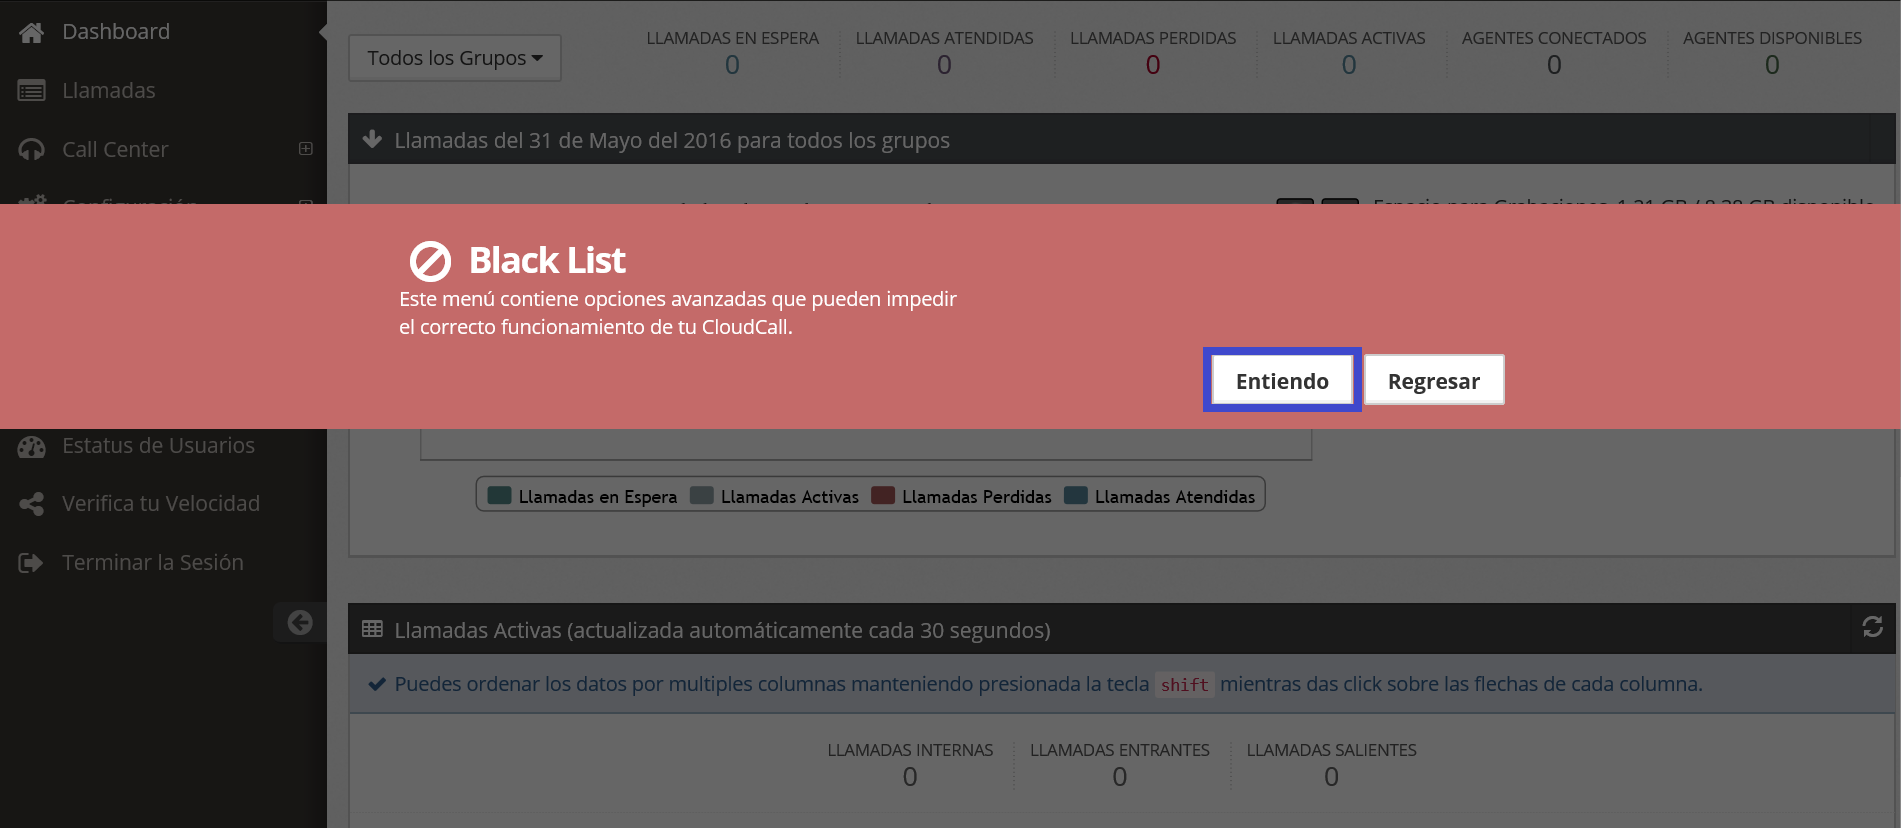
Task: Click the LLAMADAS SALIENTES count
Action: [x=1331, y=777]
